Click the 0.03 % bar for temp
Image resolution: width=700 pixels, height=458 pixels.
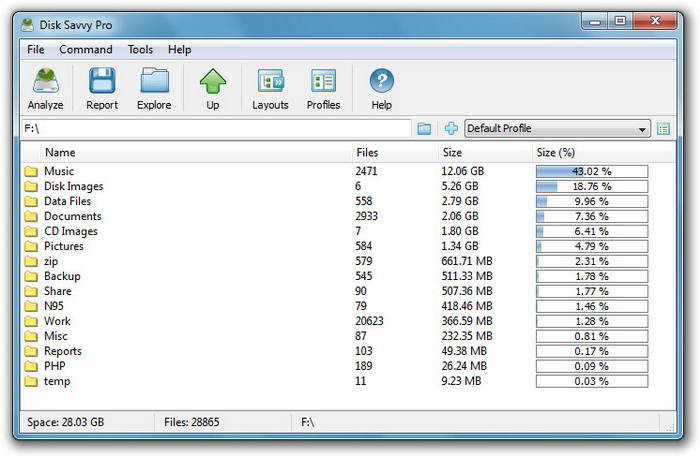pyautogui.click(x=592, y=381)
